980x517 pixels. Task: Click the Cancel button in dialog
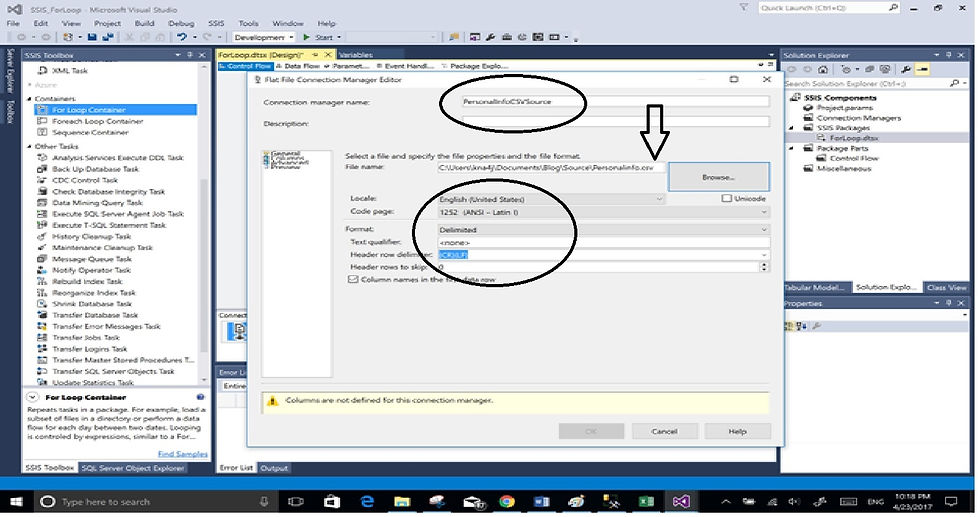point(664,431)
